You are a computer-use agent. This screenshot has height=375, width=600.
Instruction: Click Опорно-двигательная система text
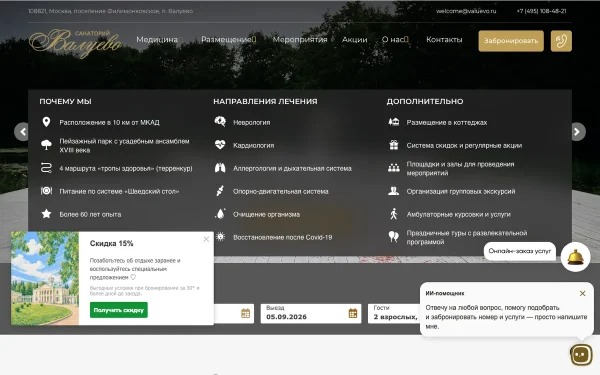coord(280,191)
